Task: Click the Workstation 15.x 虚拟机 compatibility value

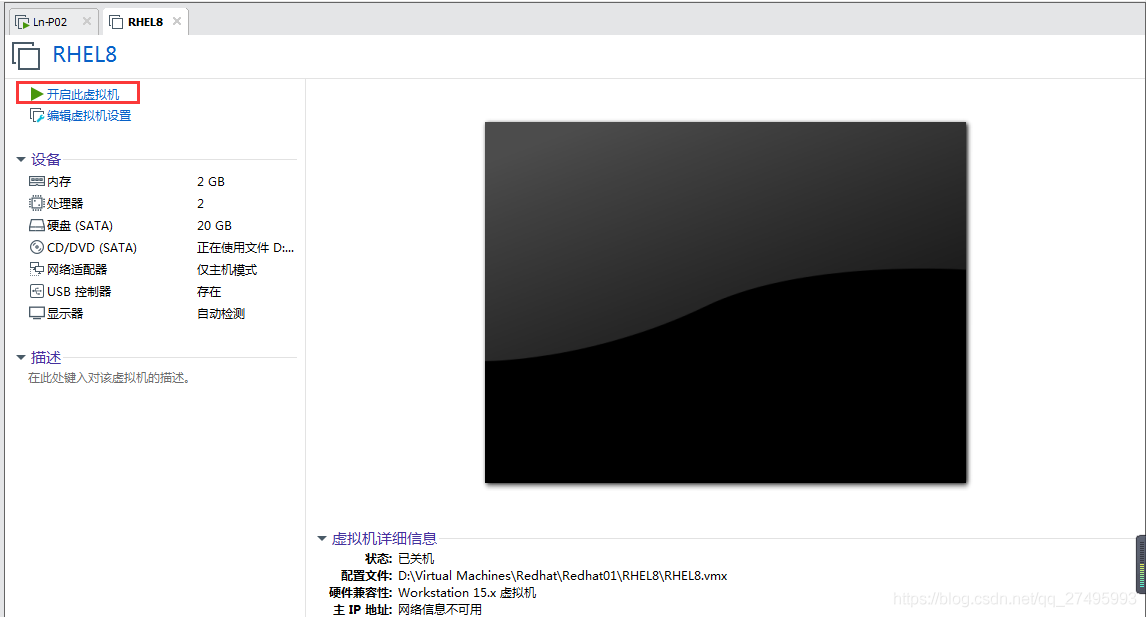Action: [x=467, y=593]
